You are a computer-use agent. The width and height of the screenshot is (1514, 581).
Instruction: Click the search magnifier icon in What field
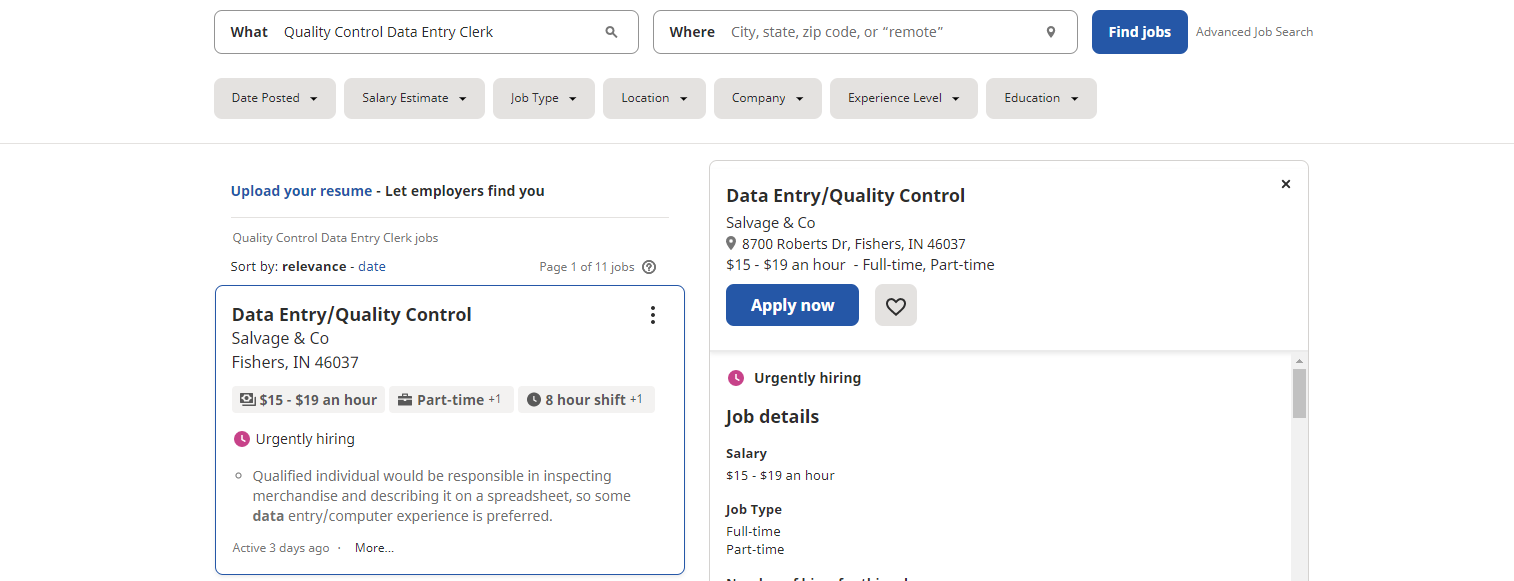coord(611,32)
